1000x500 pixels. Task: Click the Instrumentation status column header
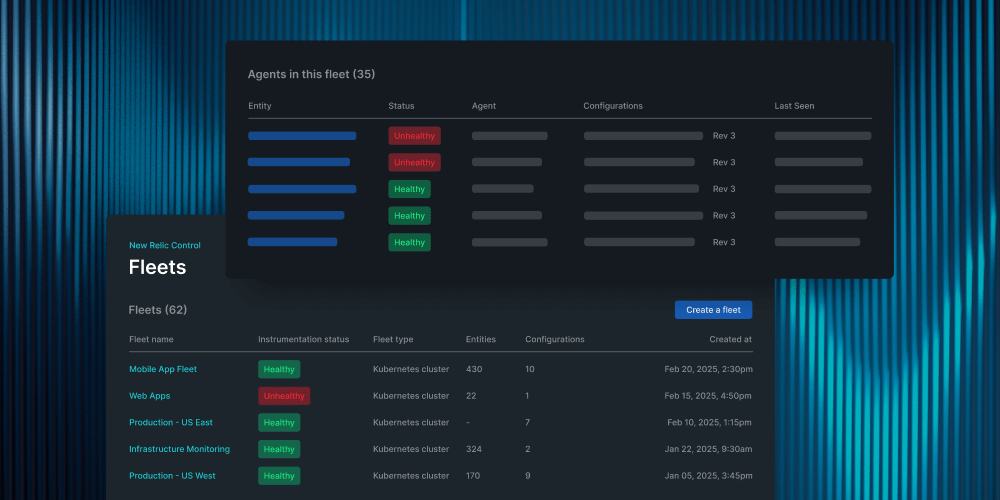[x=304, y=339]
